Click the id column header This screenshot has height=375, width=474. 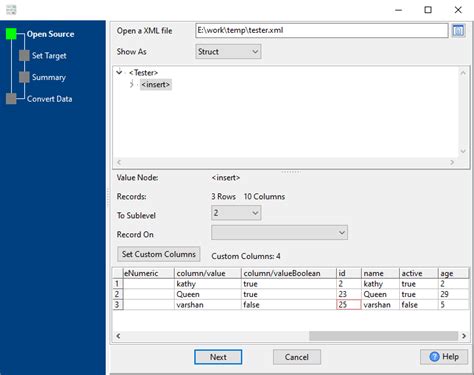(349, 273)
